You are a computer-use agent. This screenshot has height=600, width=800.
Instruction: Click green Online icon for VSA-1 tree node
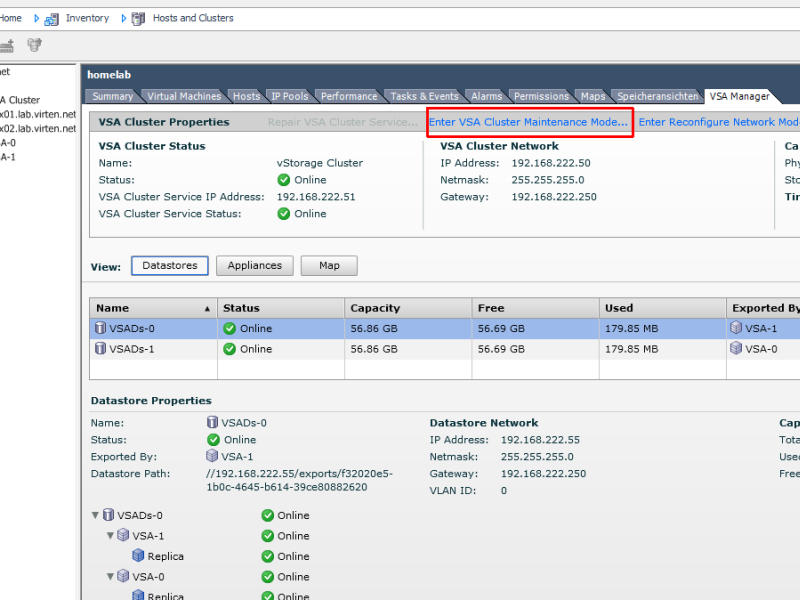click(268, 536)
